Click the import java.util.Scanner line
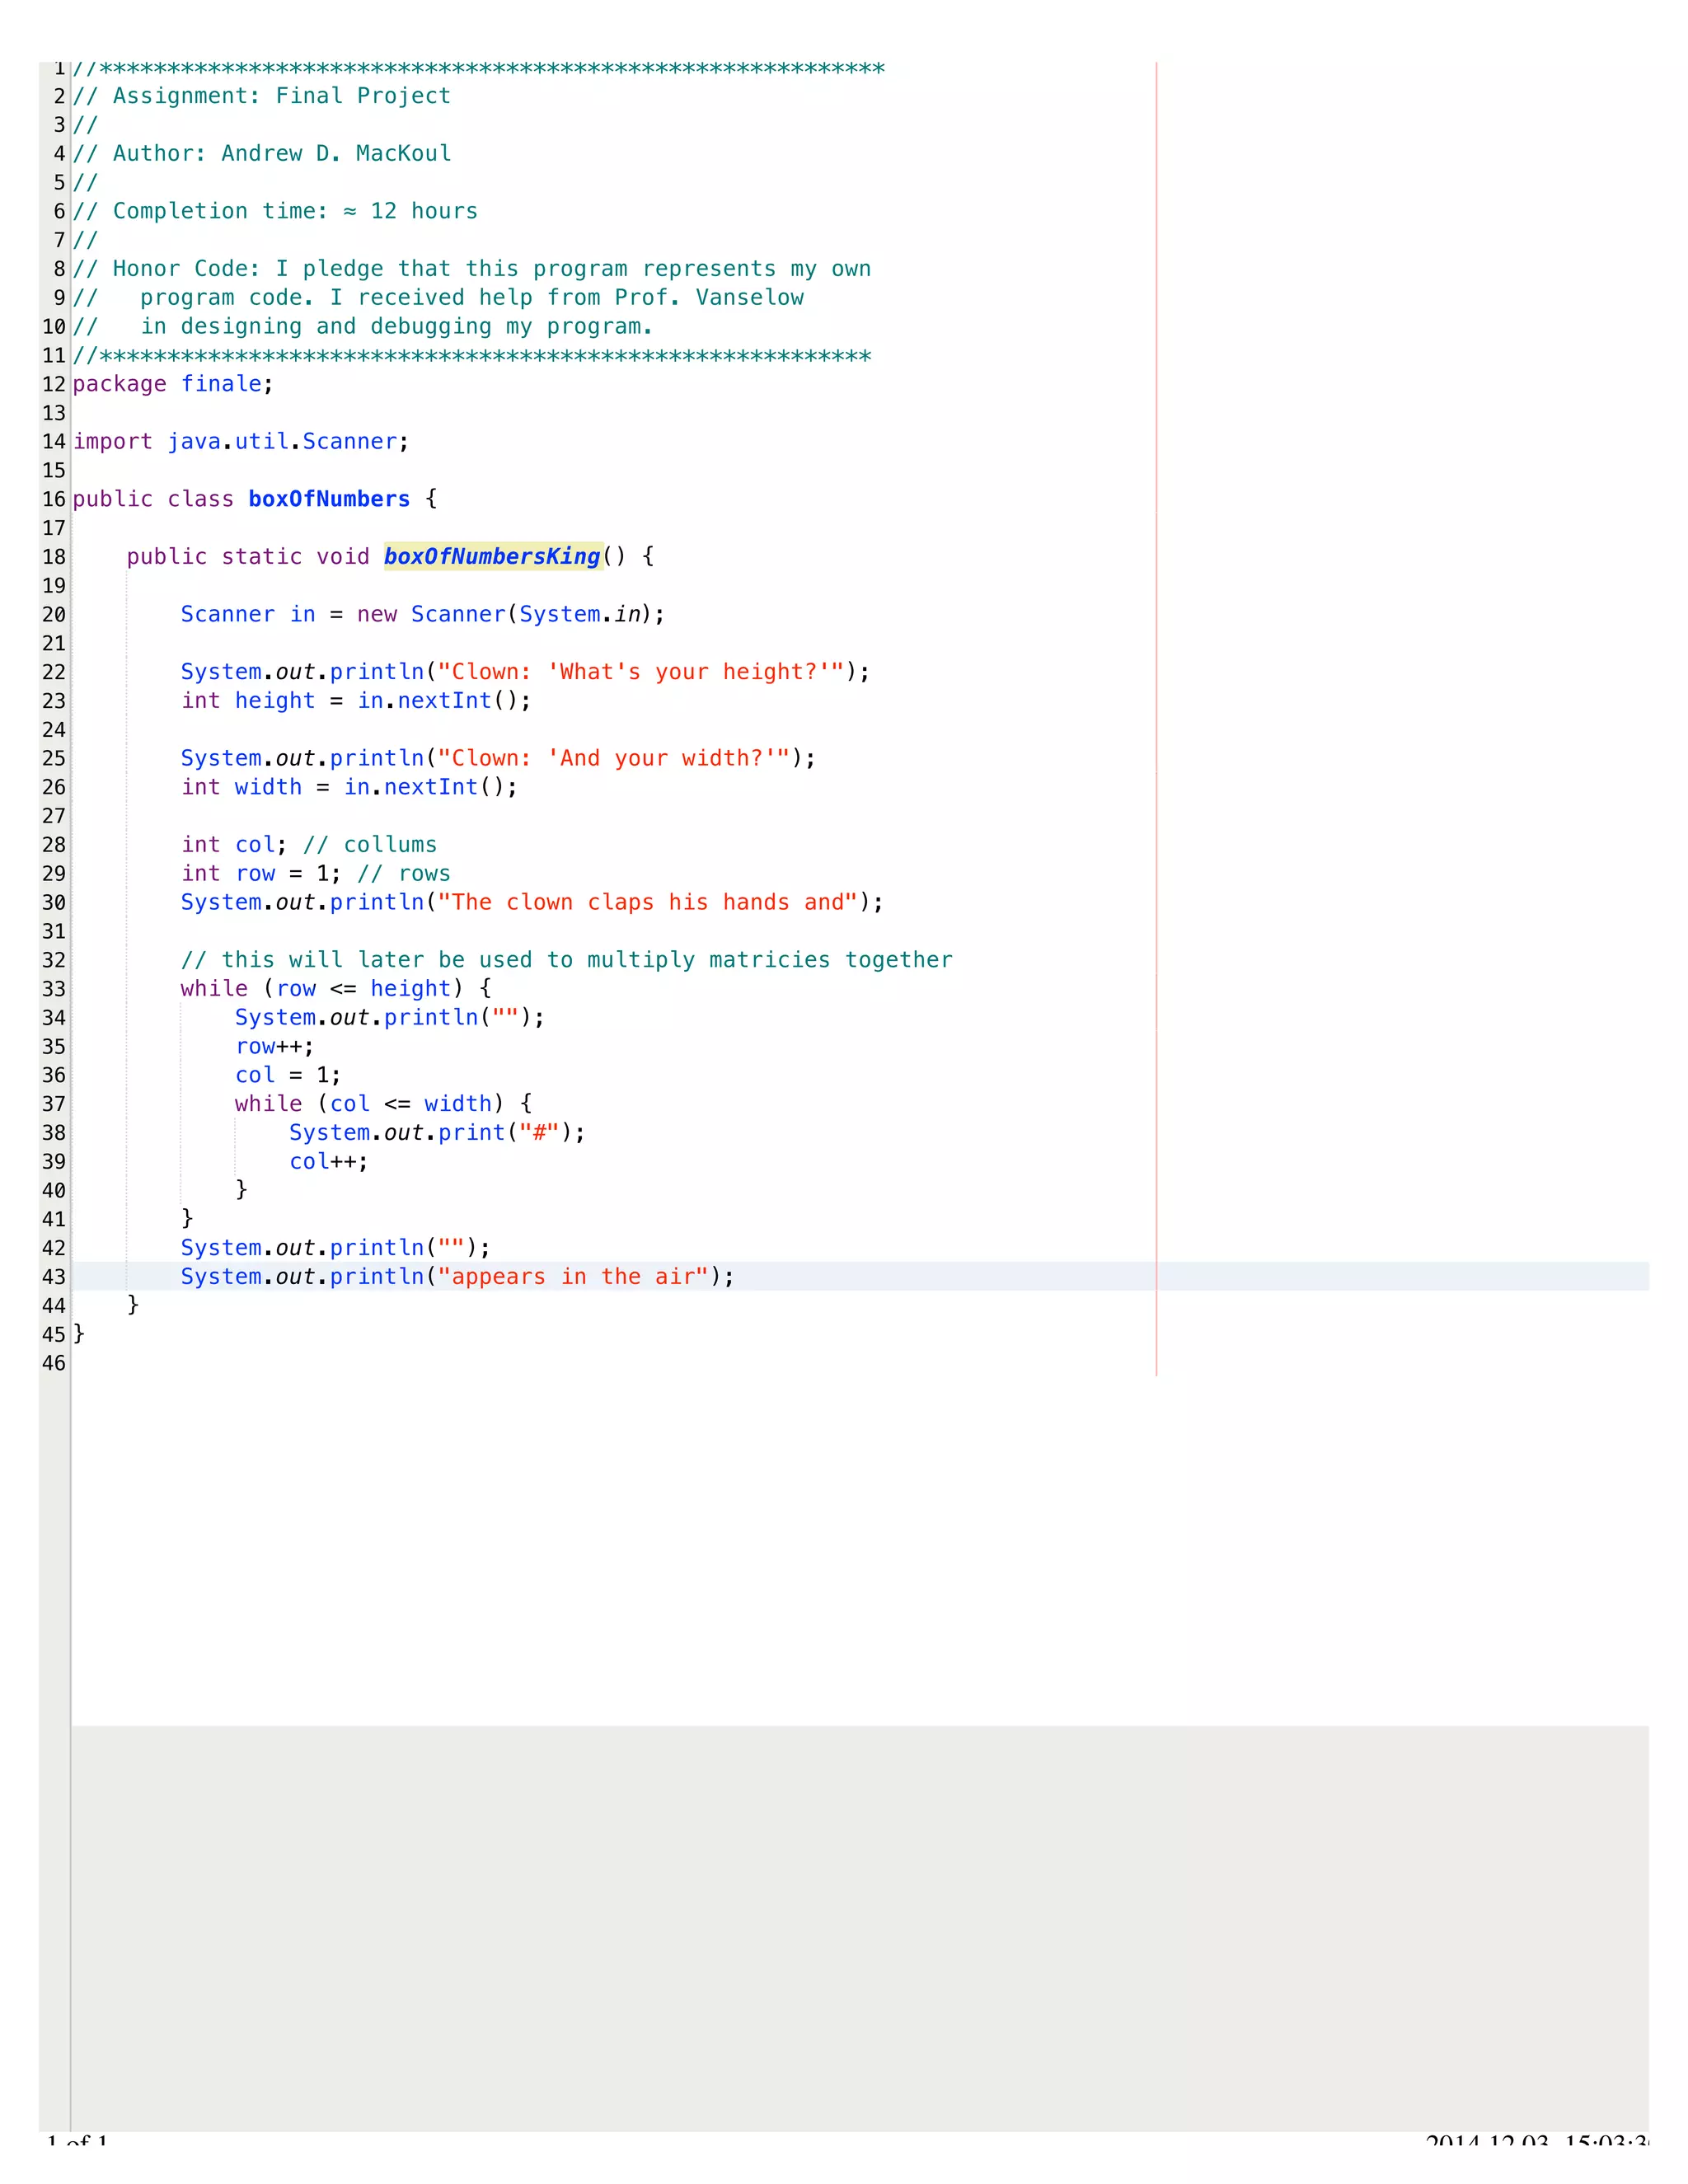1688x2184 pixels. (x=241, y=442)
